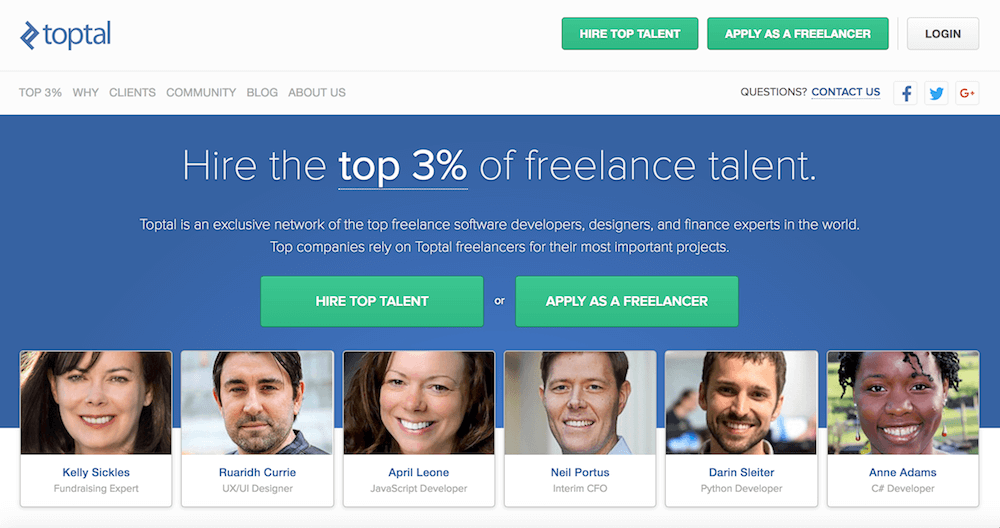Click the large green Apply as a Freelancer button
The image size is (1000, 528).
click(627, 301)
